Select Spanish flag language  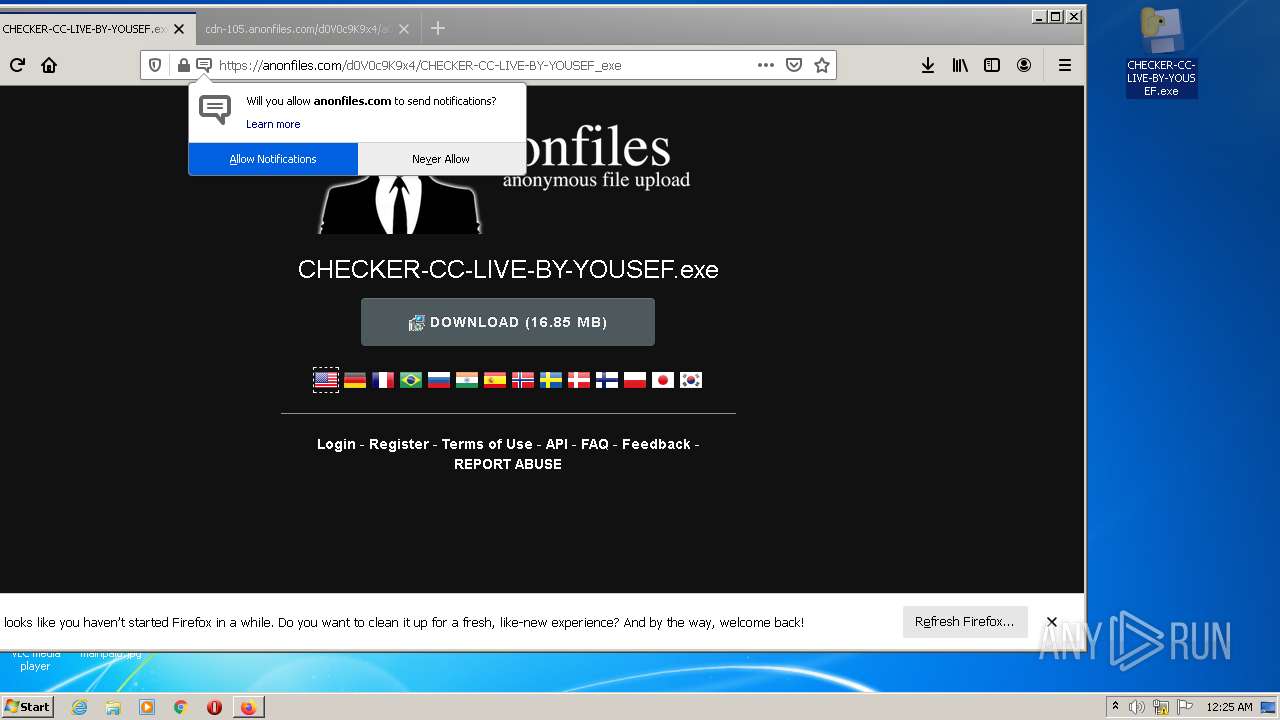495,380
